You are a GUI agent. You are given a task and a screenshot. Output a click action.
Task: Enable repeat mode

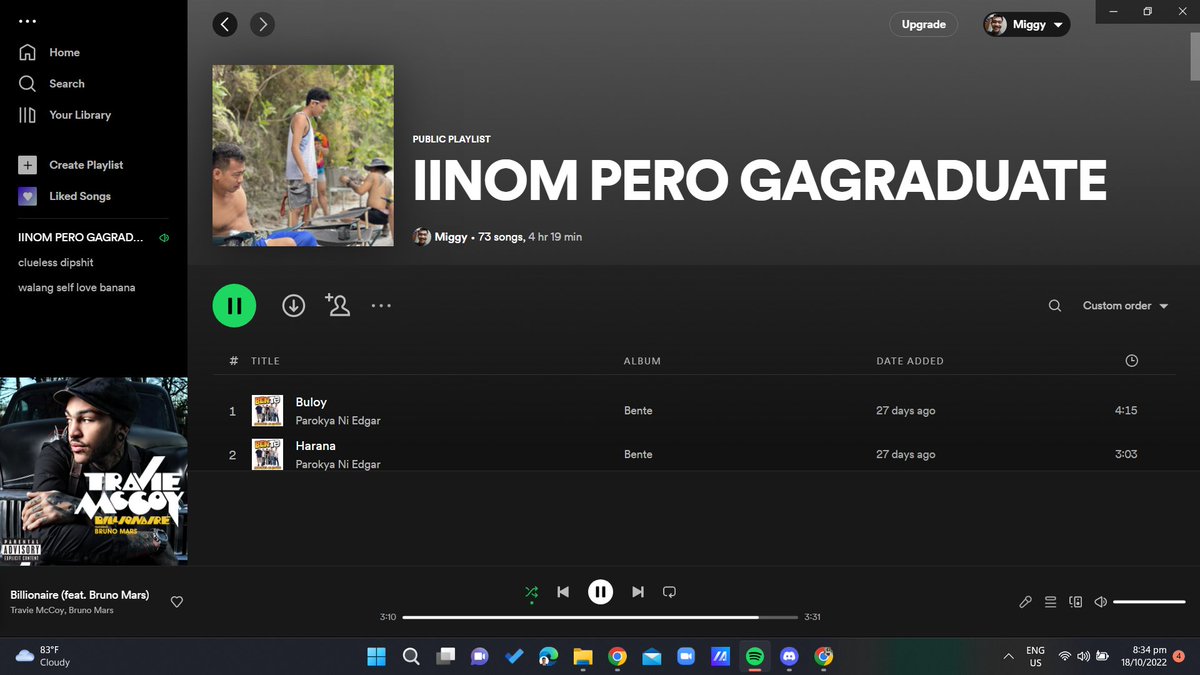coord(670,592)
